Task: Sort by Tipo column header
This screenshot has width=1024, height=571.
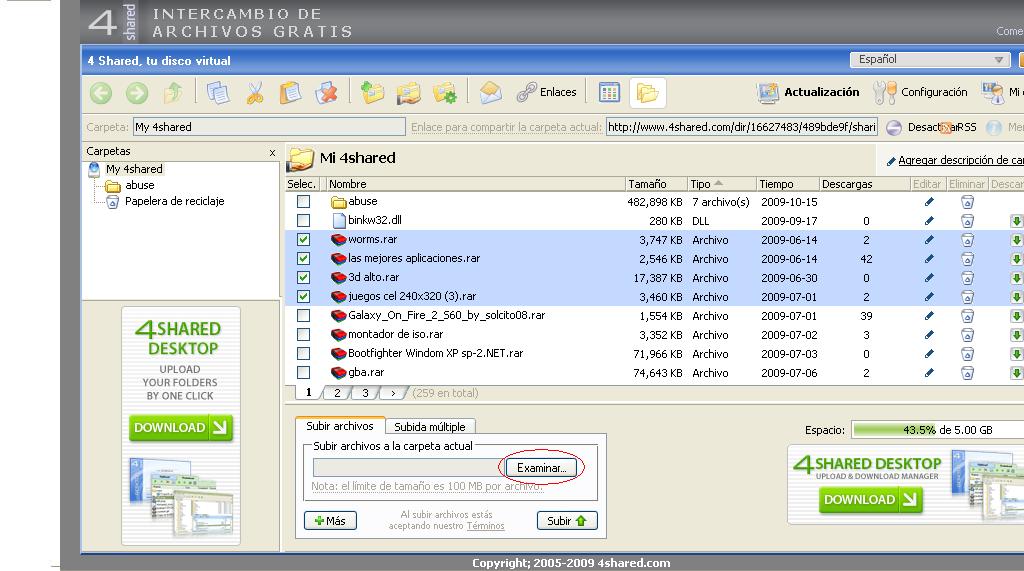Action: click(x=720, y=184)
